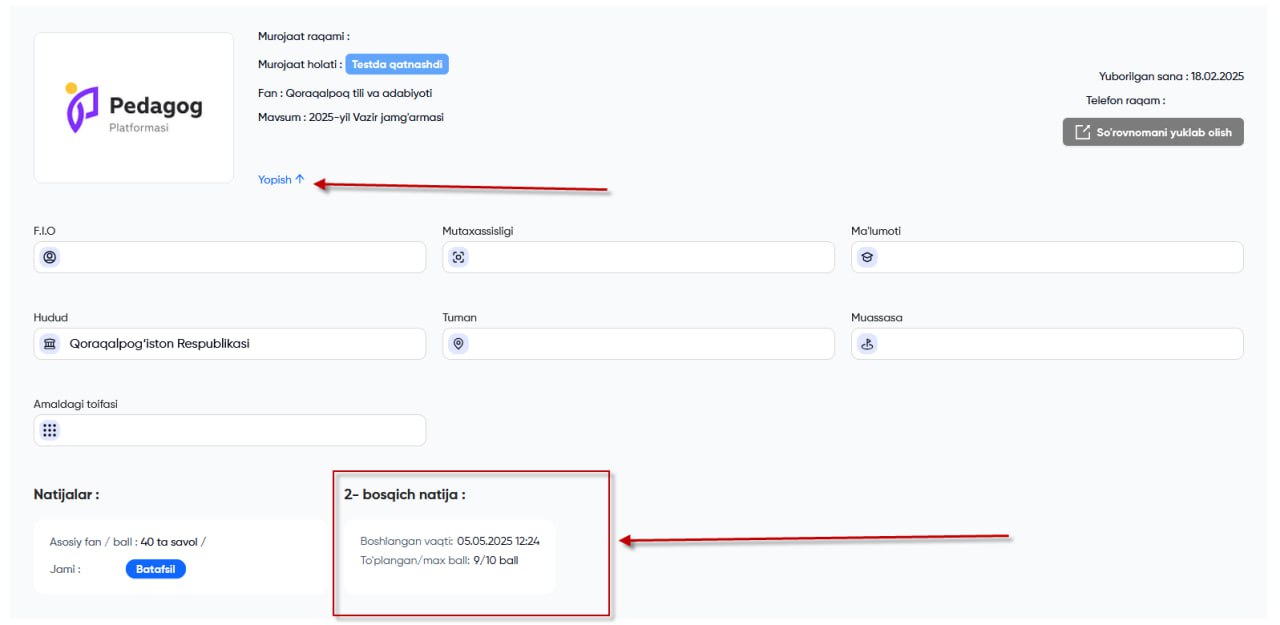
Task: Click the location pin icon in Tuman field
Action: tap(459, 344)
